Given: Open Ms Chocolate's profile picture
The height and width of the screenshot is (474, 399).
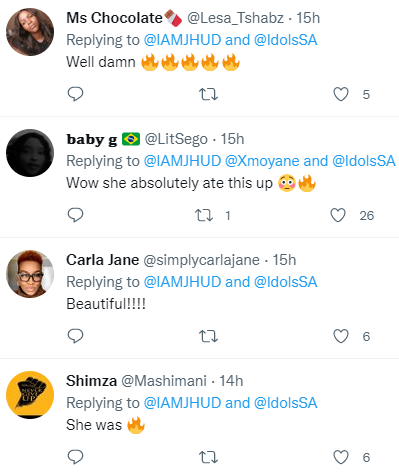Looking at the screenshot, I should [30, 32].
